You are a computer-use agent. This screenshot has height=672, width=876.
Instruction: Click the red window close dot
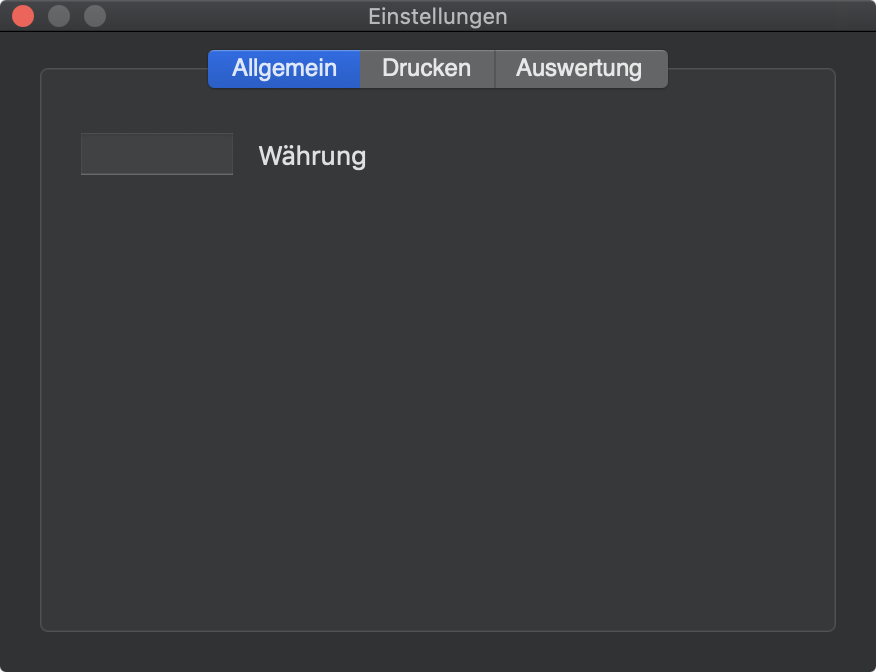(x=23, y=16)
